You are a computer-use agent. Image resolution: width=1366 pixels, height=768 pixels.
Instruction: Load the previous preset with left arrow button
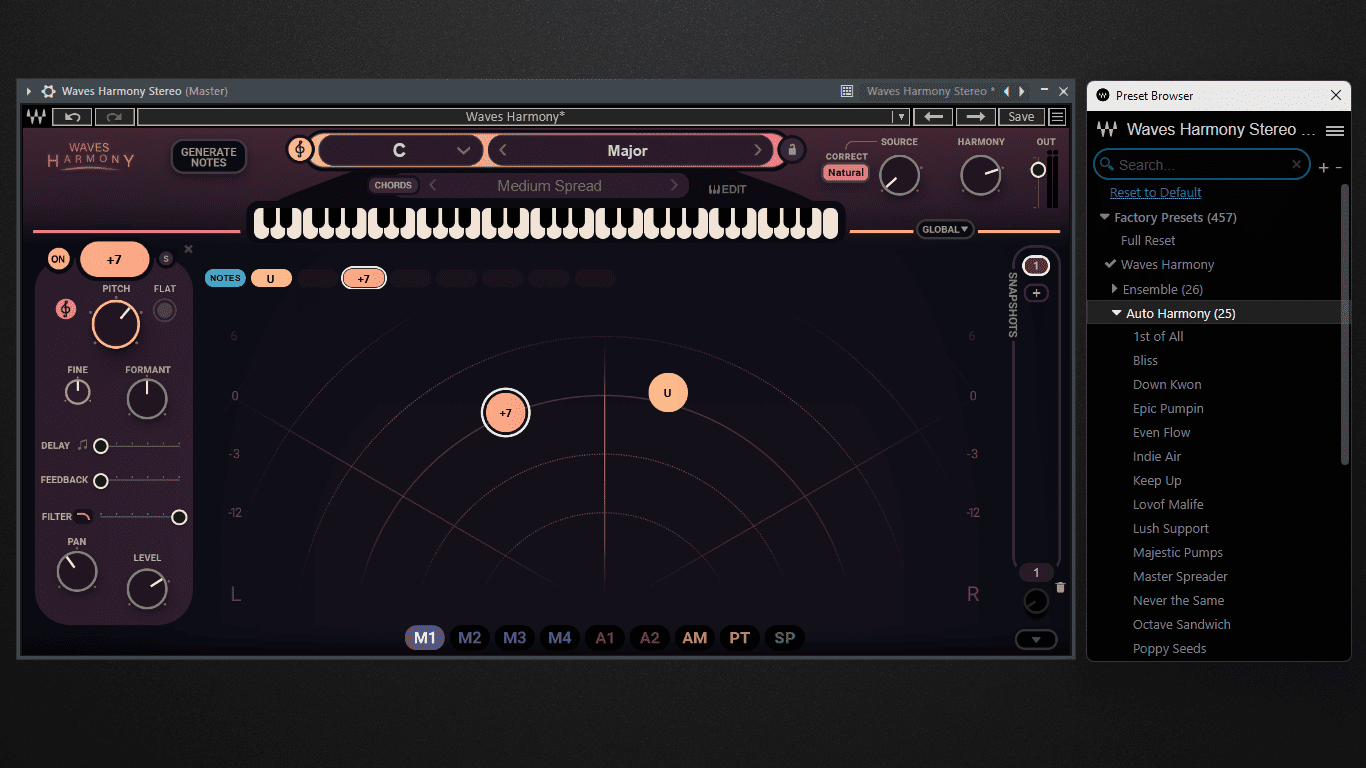click(x=933, y=117)
